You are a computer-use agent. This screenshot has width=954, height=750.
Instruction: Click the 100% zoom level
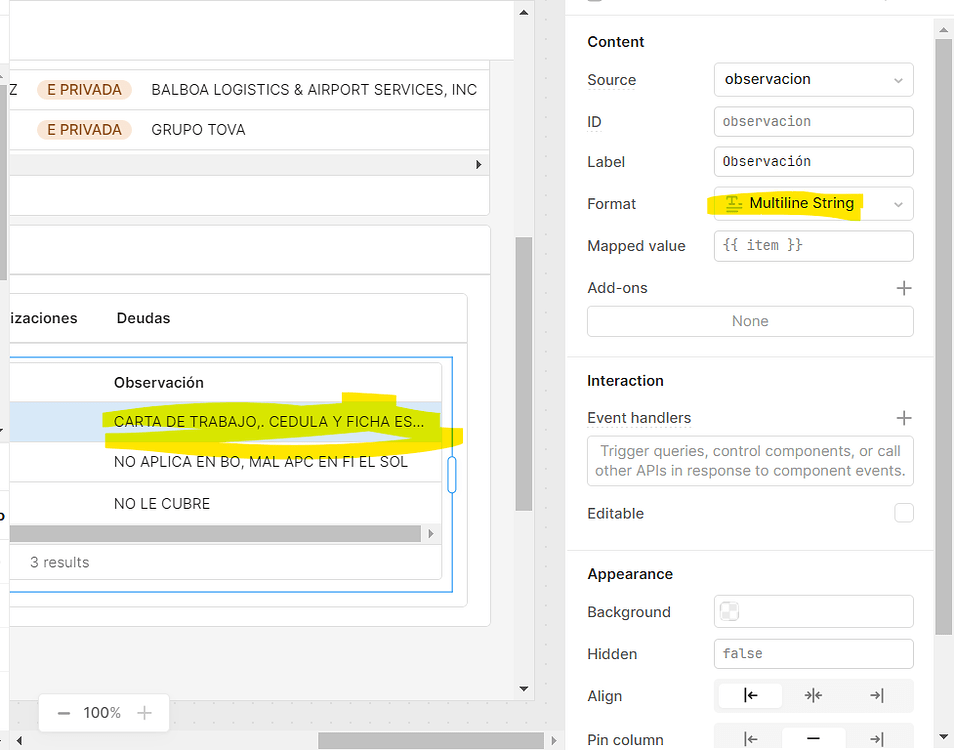click(102, 713)
